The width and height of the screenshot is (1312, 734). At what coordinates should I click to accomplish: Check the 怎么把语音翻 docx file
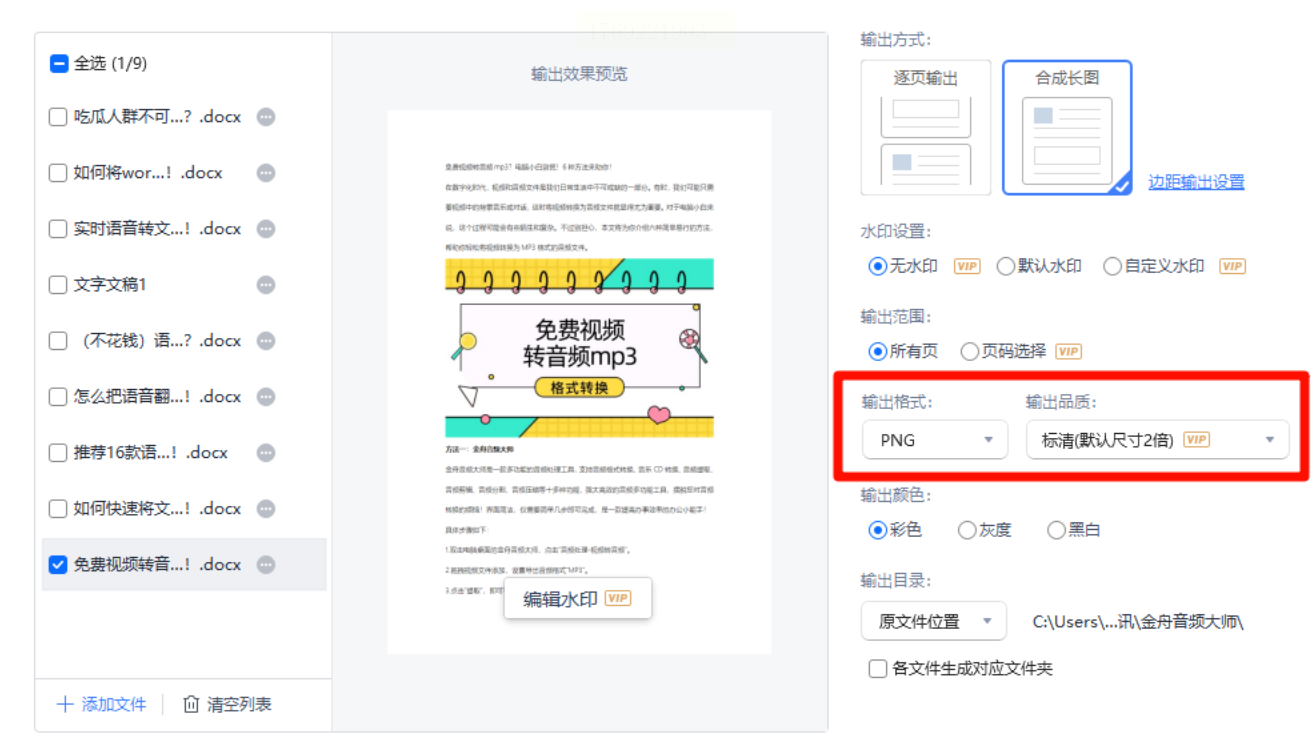(x=58, y=397)
